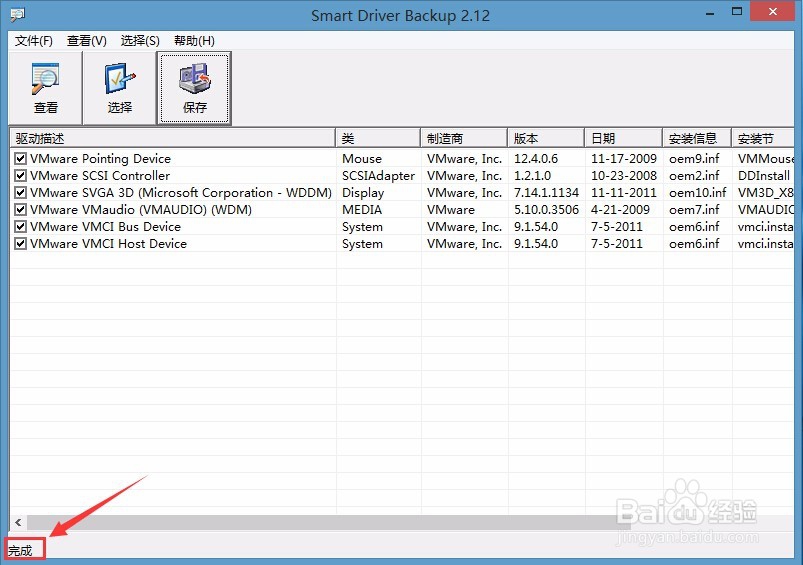
Task: Click the Mouse class cell
Action: (362, 158)
